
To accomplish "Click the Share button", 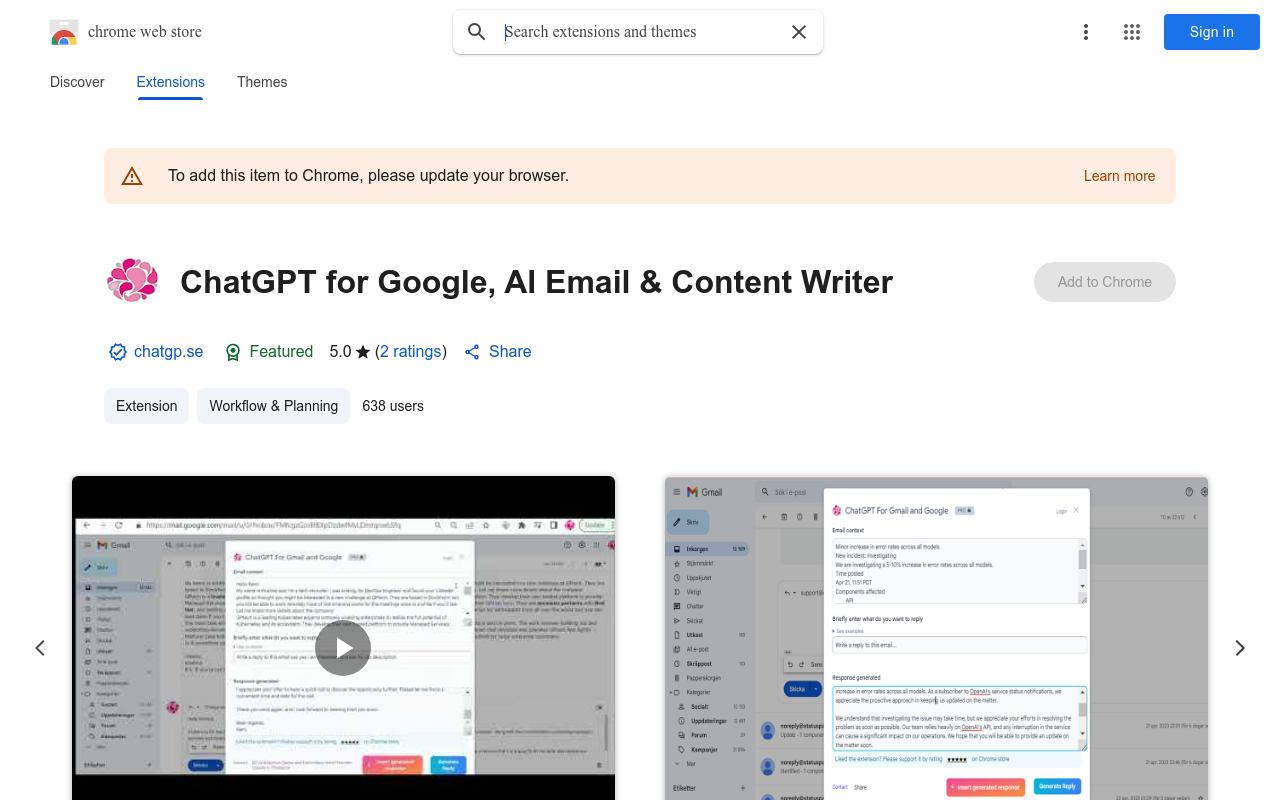I will pos(498,352).
